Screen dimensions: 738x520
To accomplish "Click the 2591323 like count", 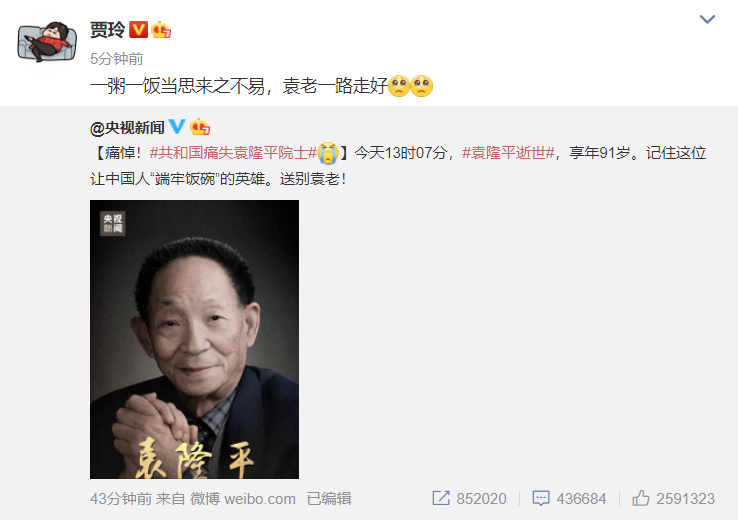I will click(x=685, y=499).
